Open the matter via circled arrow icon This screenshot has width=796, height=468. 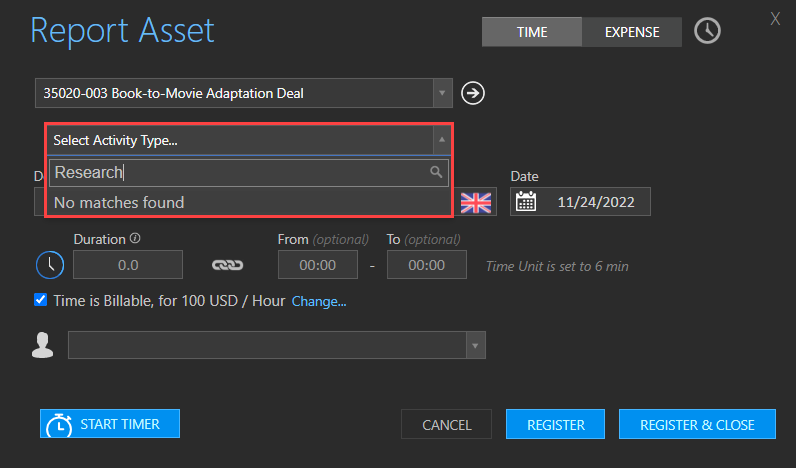[473, 93]
